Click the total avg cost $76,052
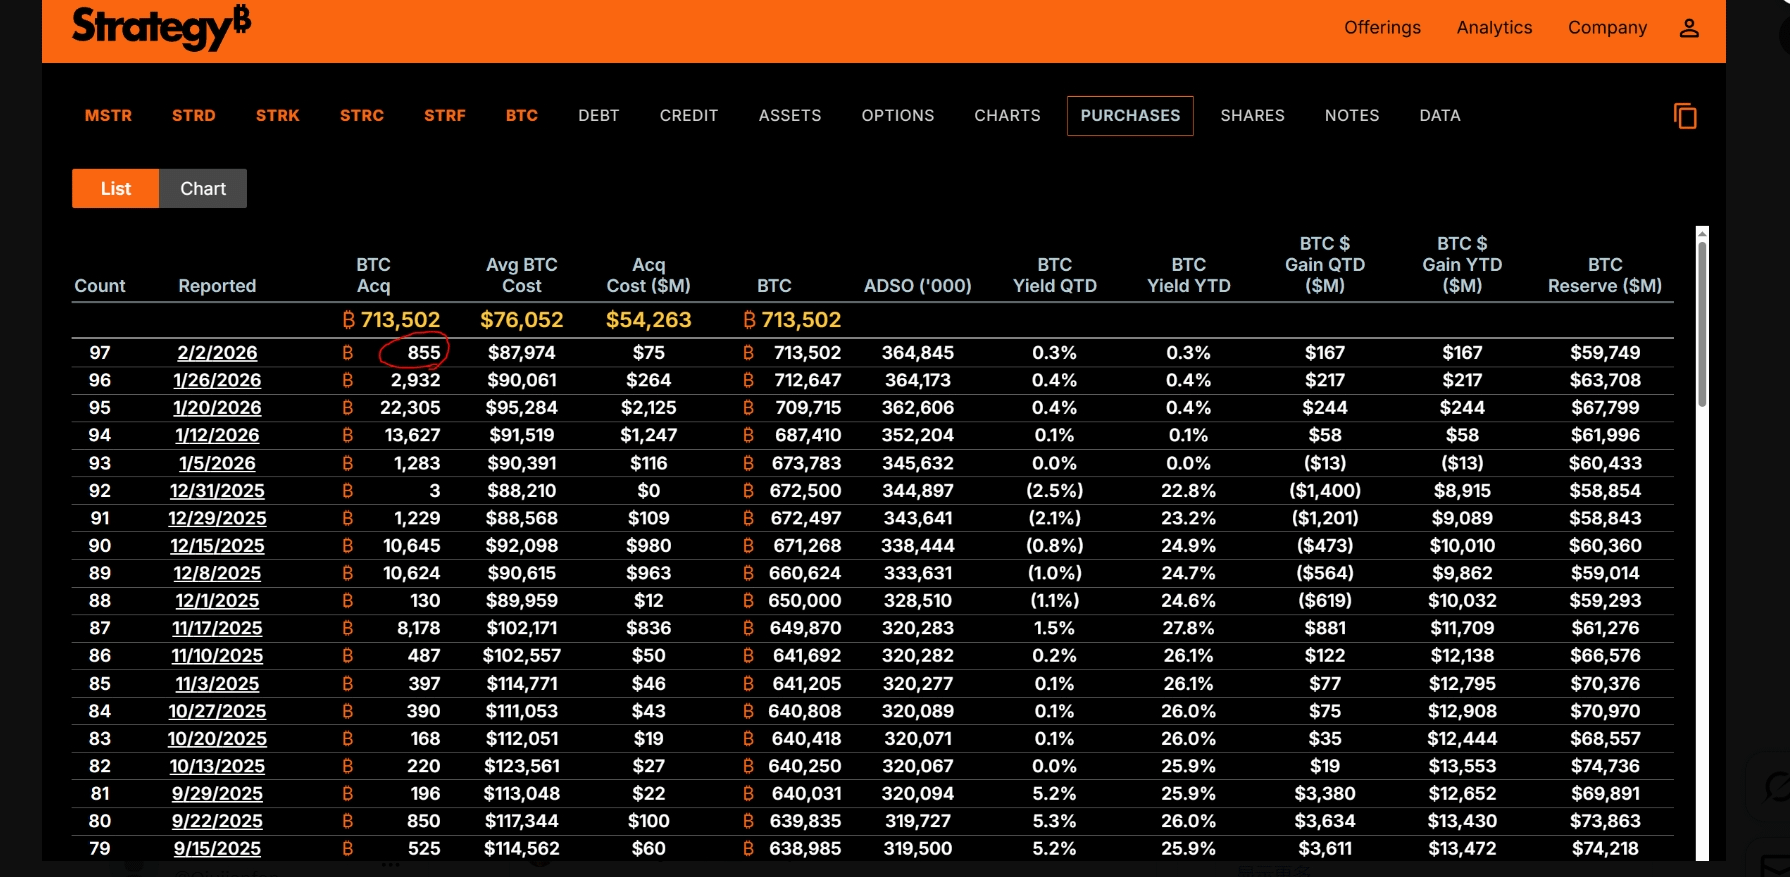This screenshot has width=1790, height=877. (521, 320)
